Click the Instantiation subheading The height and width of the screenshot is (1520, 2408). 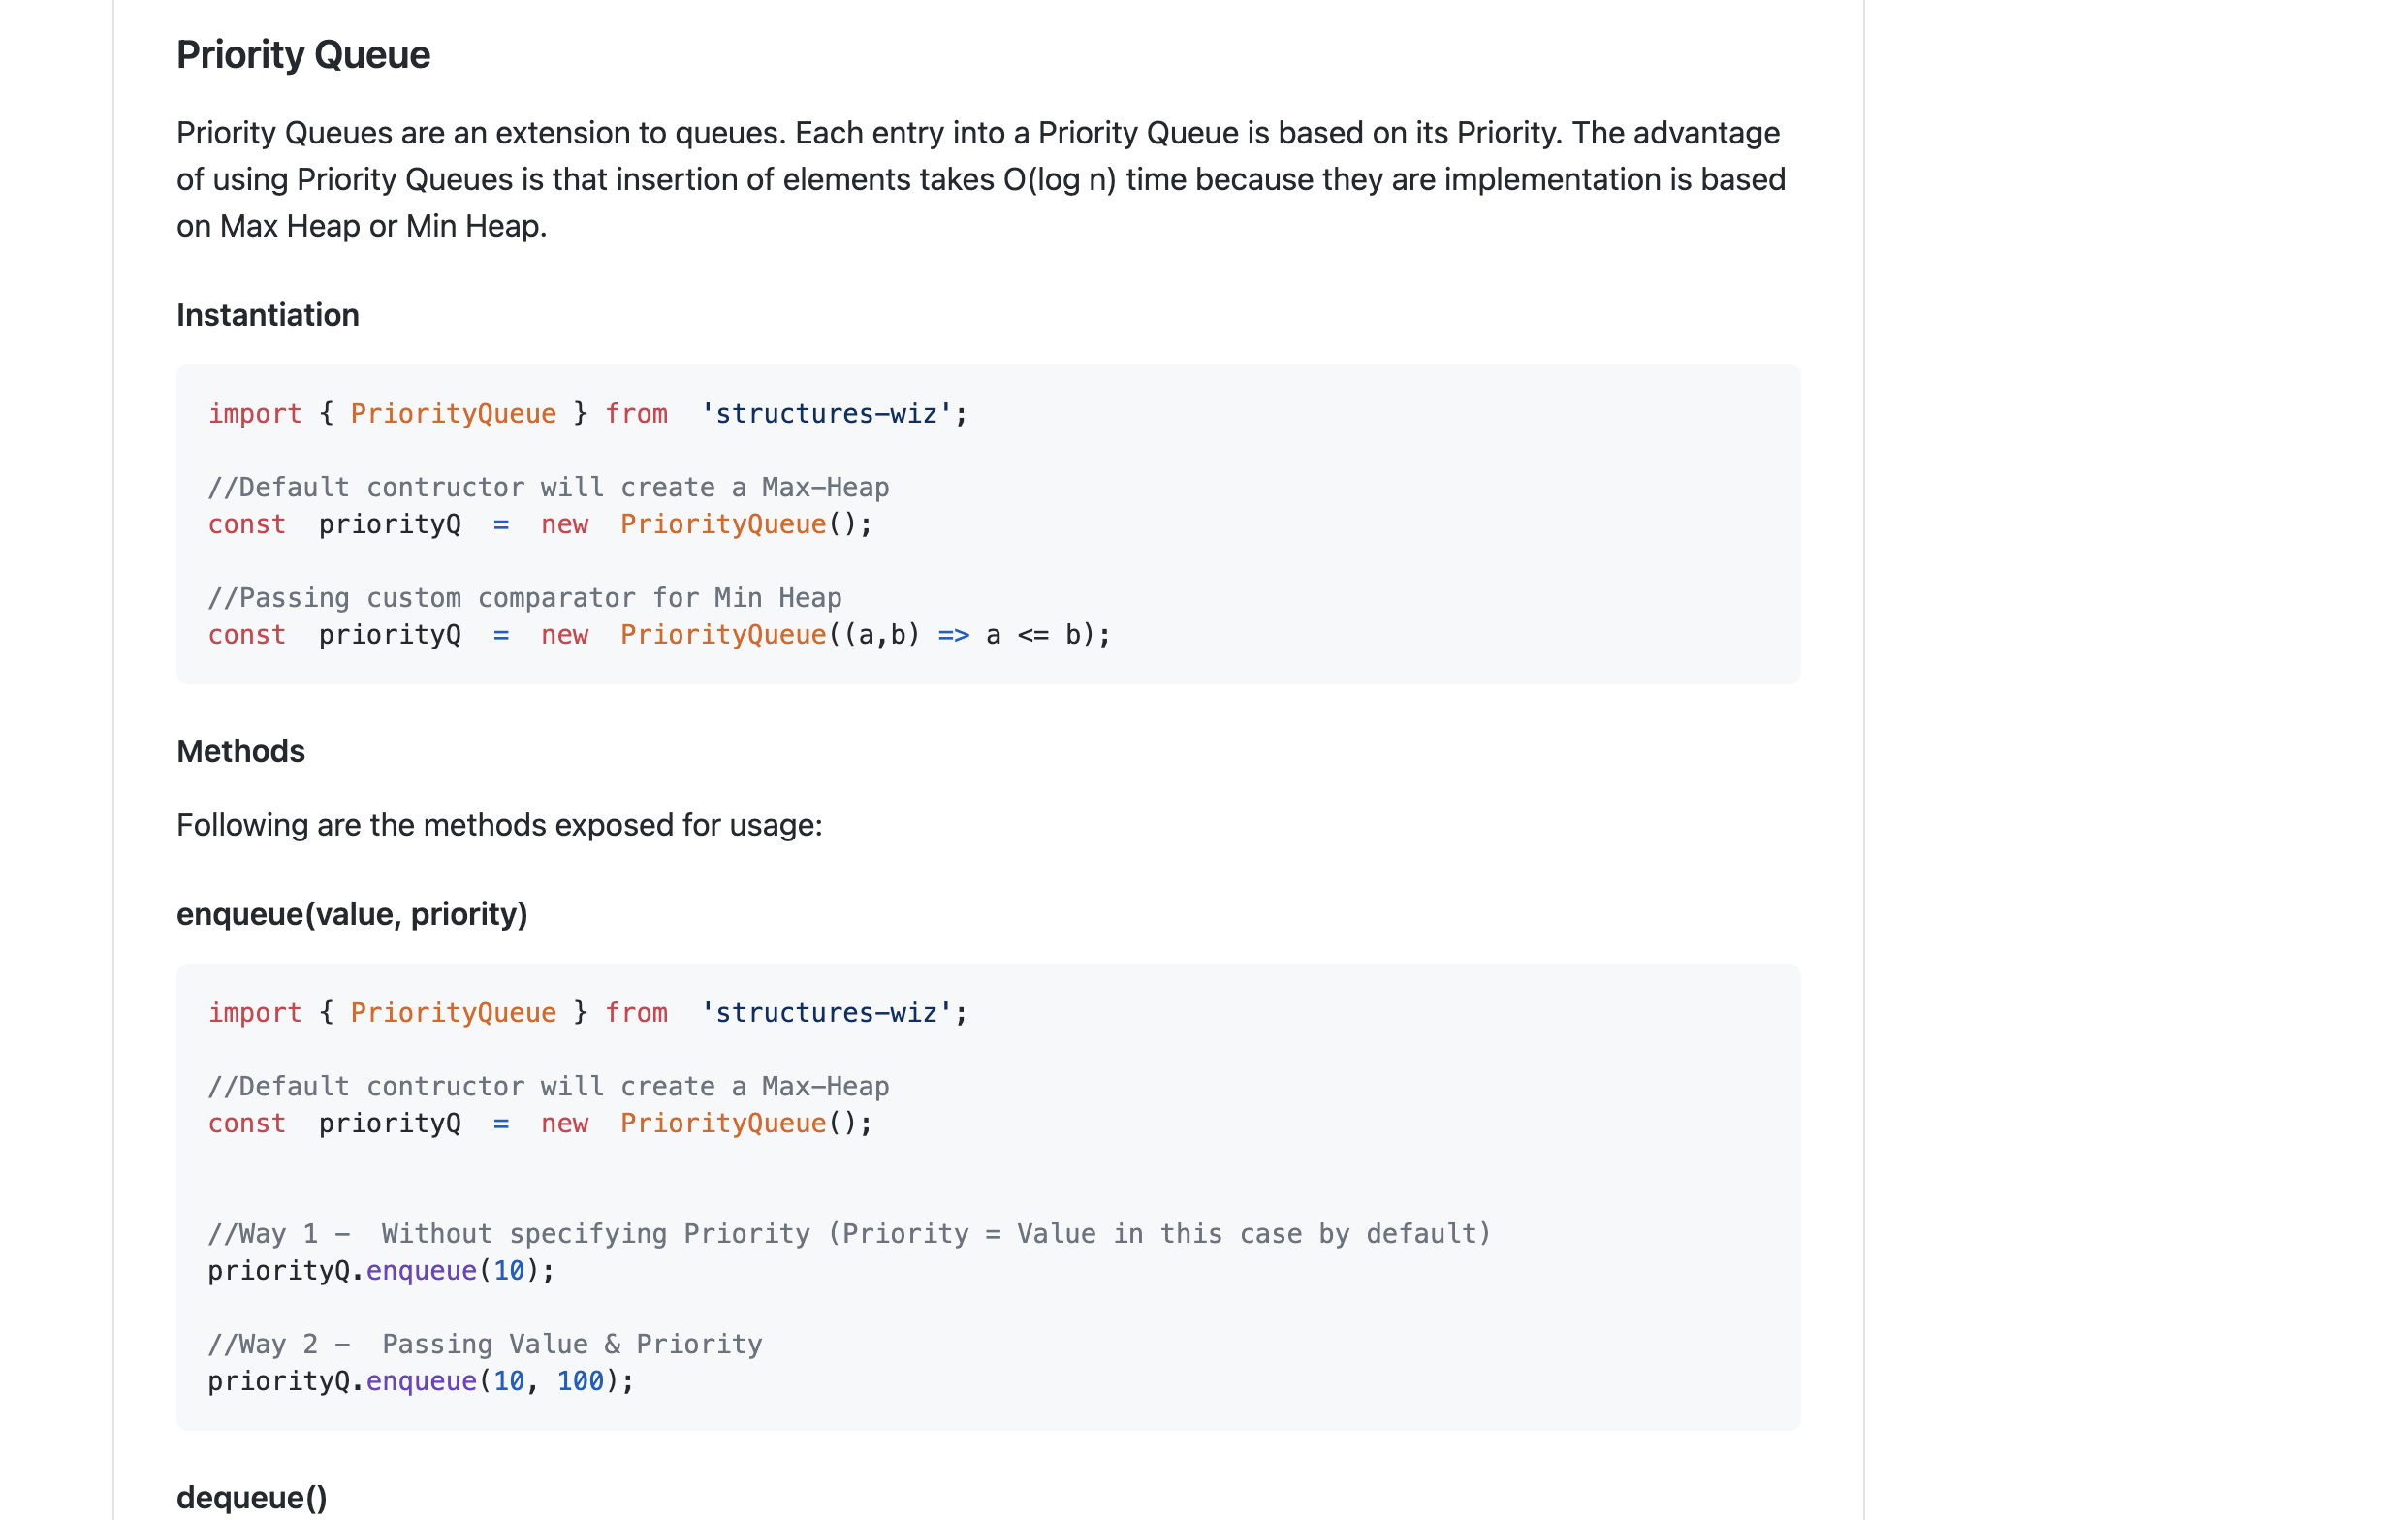point(267,315)
